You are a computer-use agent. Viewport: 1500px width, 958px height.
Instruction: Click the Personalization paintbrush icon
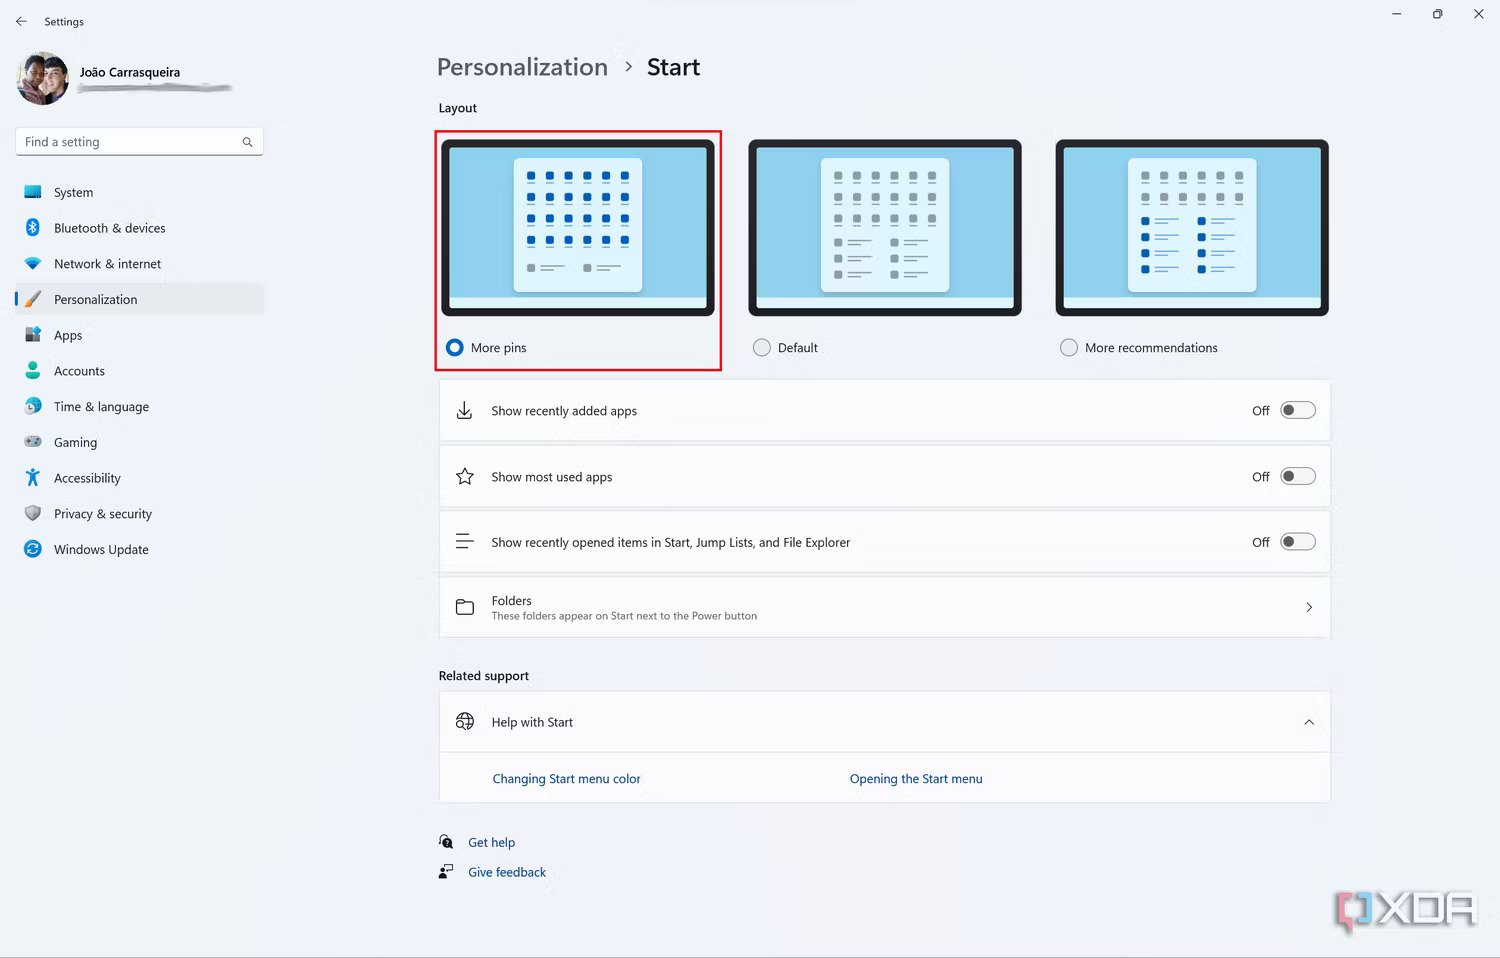point(33,299)
